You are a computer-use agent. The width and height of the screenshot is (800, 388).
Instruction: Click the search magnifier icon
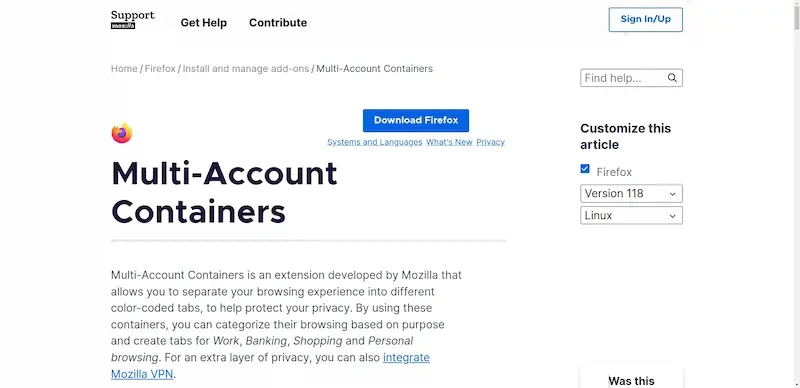coord(672,78)
